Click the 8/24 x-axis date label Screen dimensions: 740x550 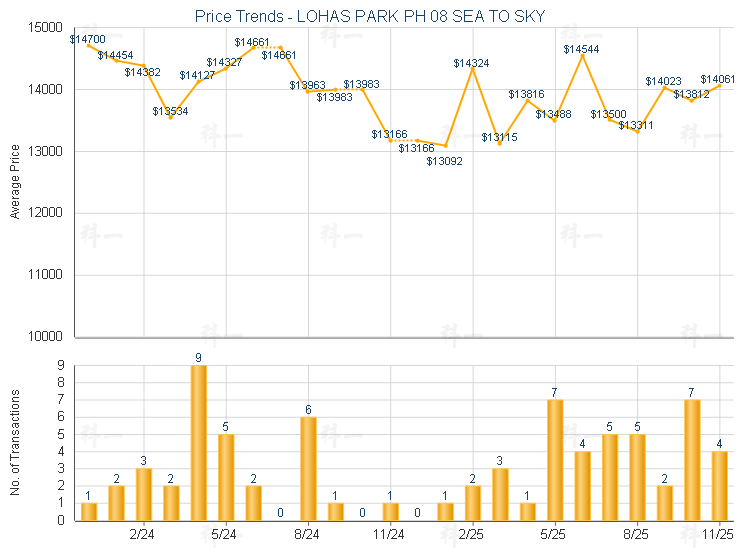click(x=308, y=535)
